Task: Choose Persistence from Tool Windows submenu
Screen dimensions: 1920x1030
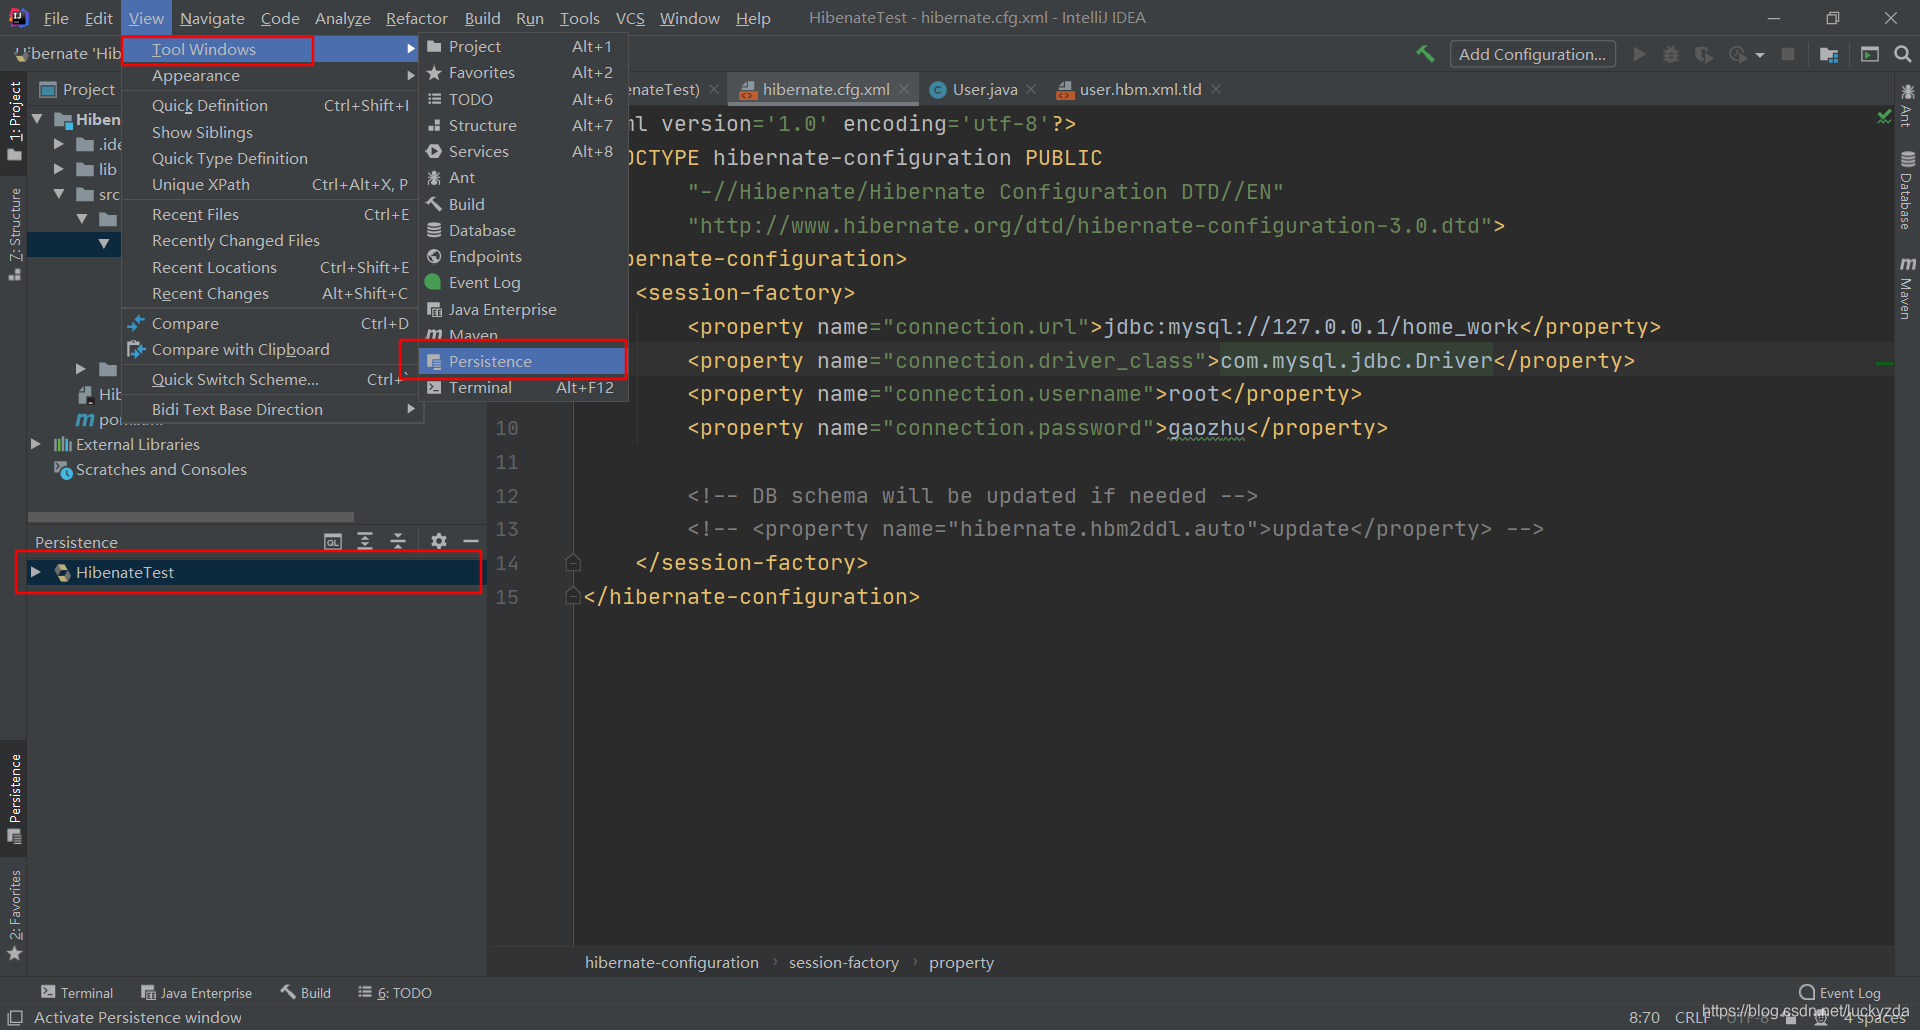Action: point(523,361)
